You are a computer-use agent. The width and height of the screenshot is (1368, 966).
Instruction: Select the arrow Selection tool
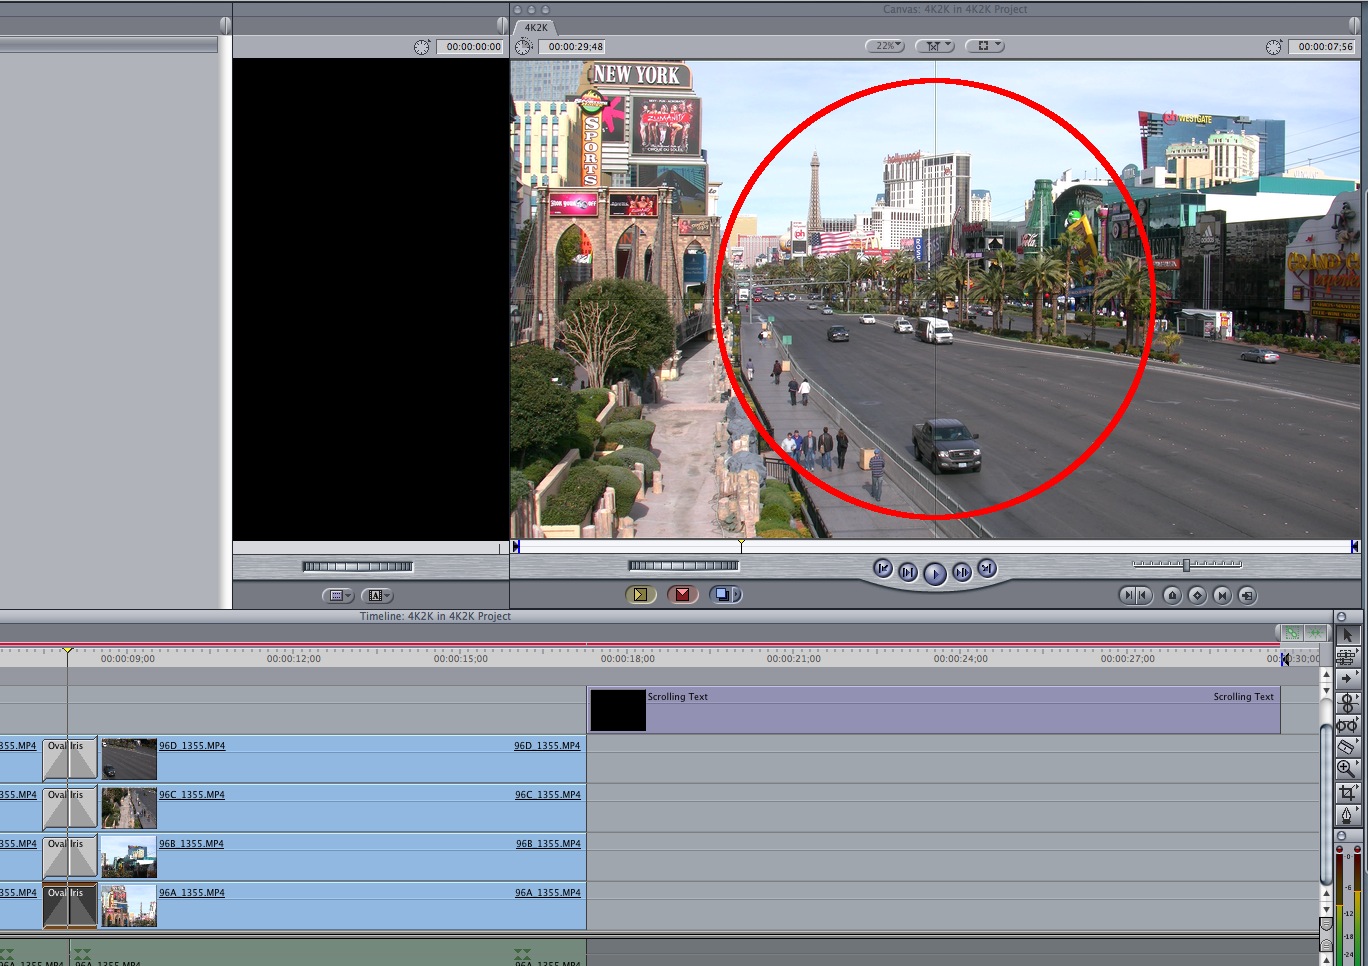click(x=1346, y=635)
